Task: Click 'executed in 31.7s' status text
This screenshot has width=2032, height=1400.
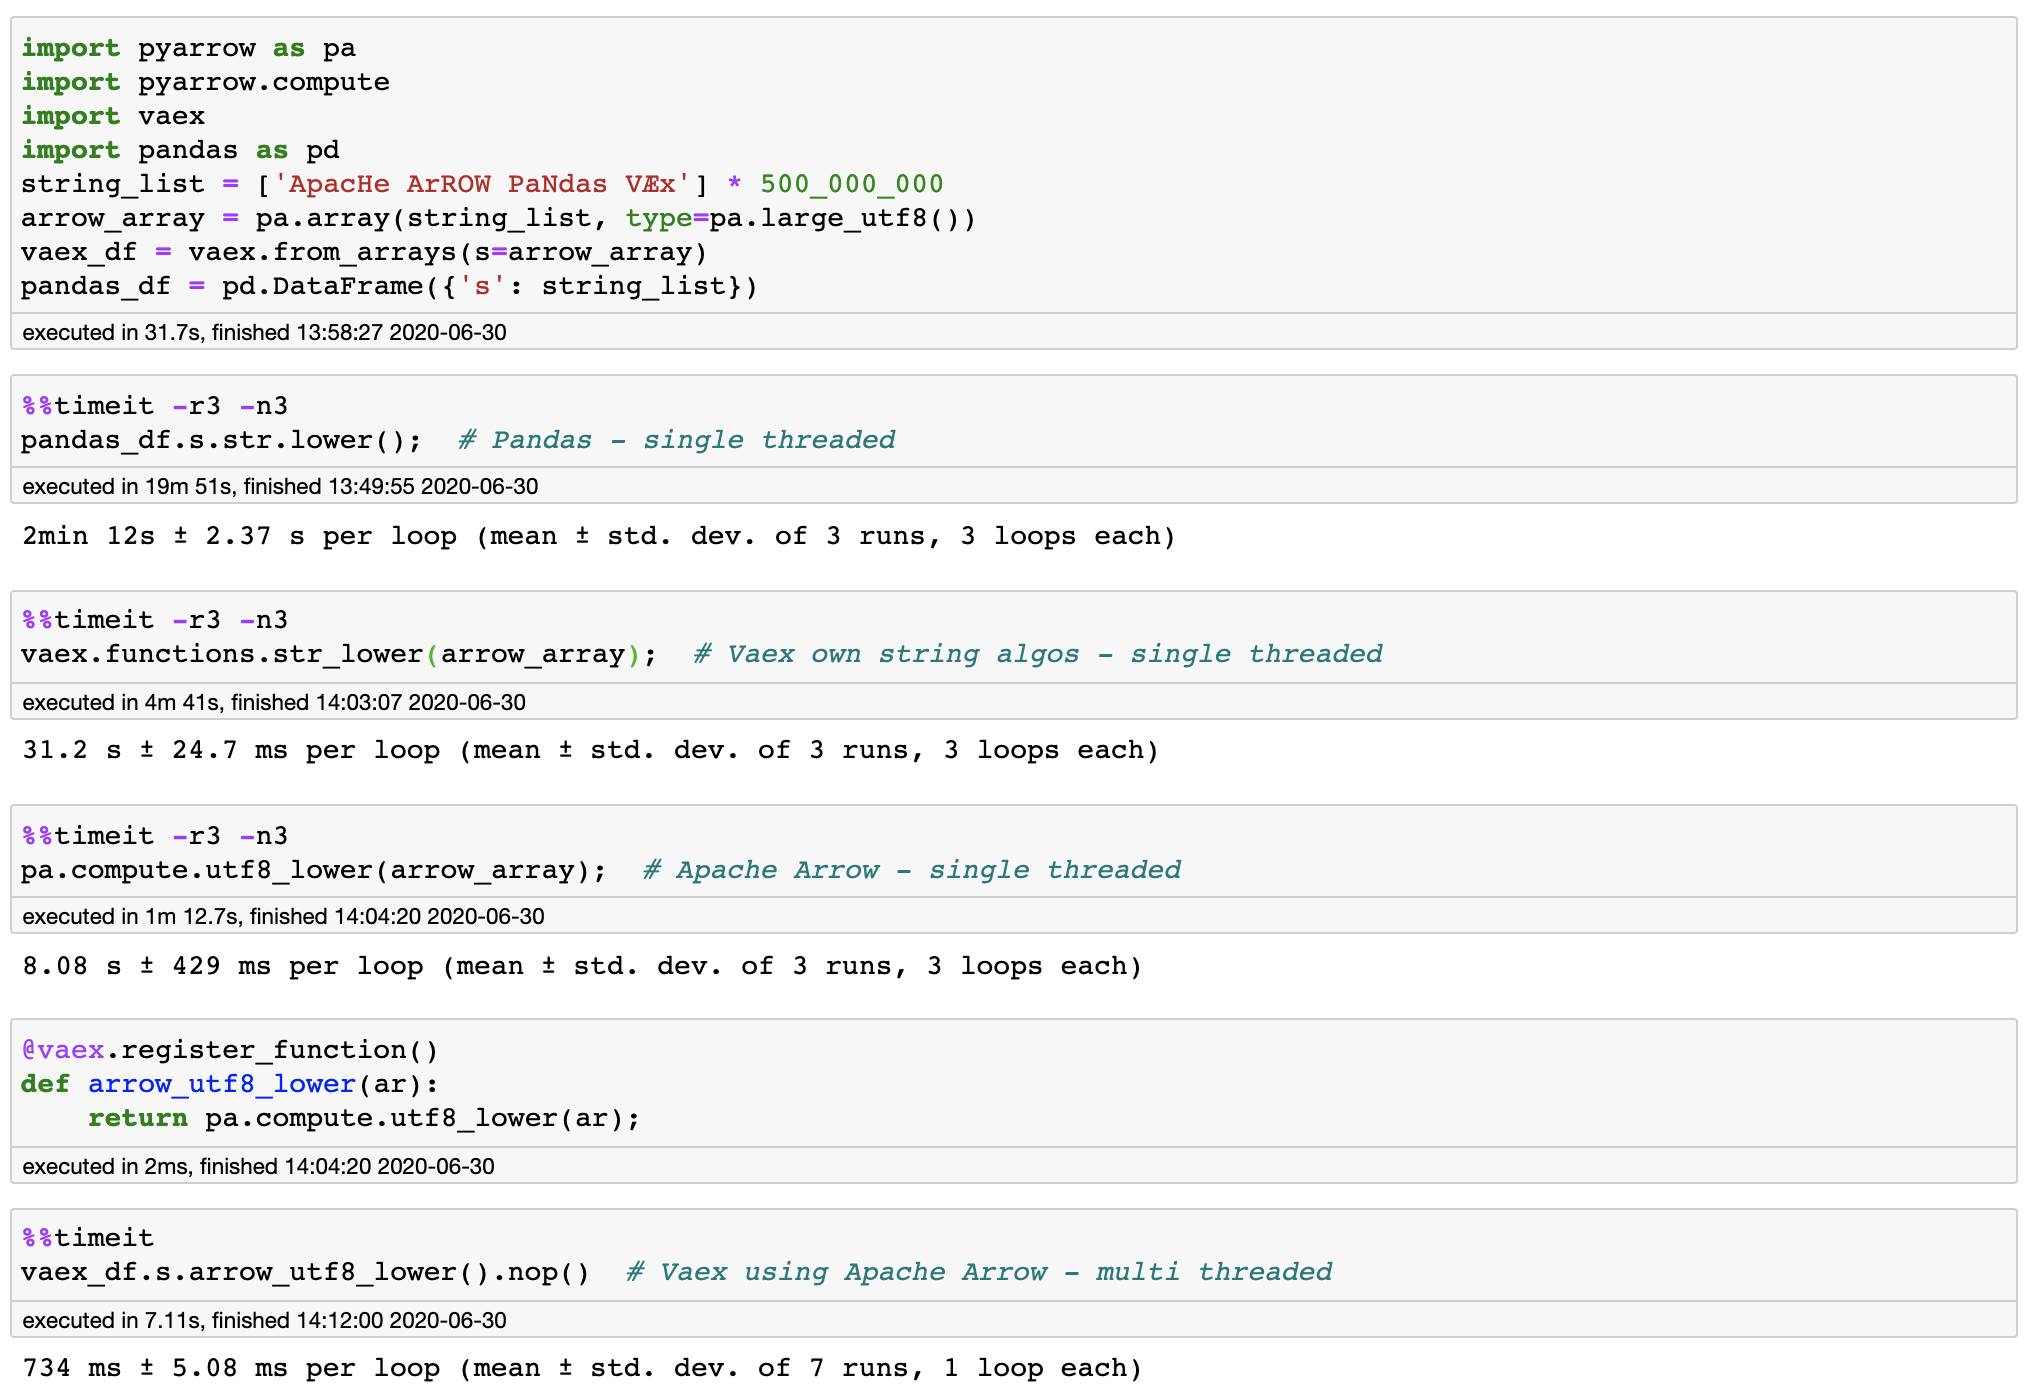Action: pos(264,332)
